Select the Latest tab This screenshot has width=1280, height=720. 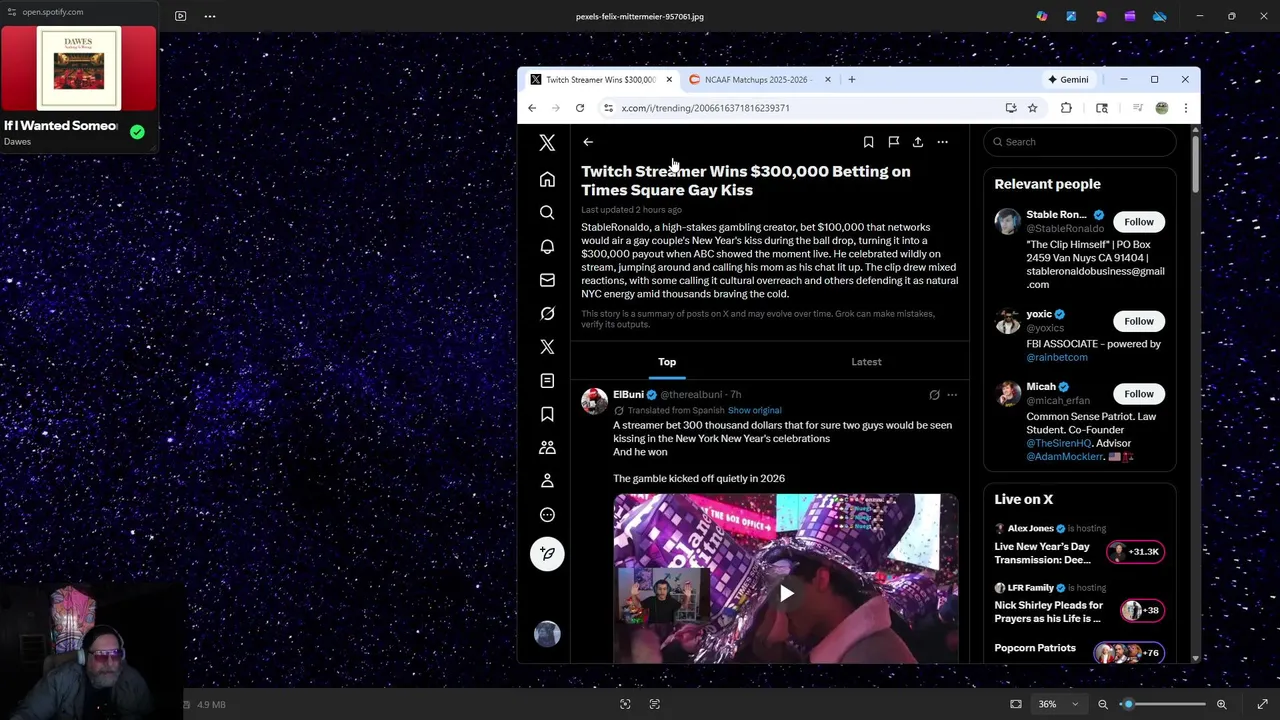click(x=866, y=362)
